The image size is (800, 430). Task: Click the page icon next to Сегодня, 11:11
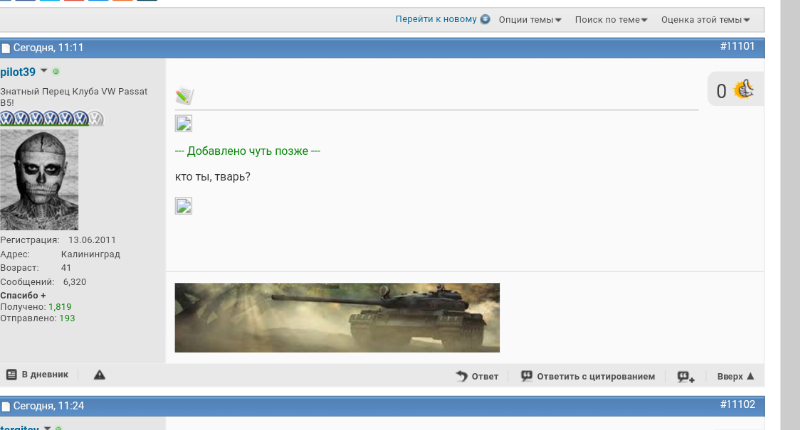[6, 48]
